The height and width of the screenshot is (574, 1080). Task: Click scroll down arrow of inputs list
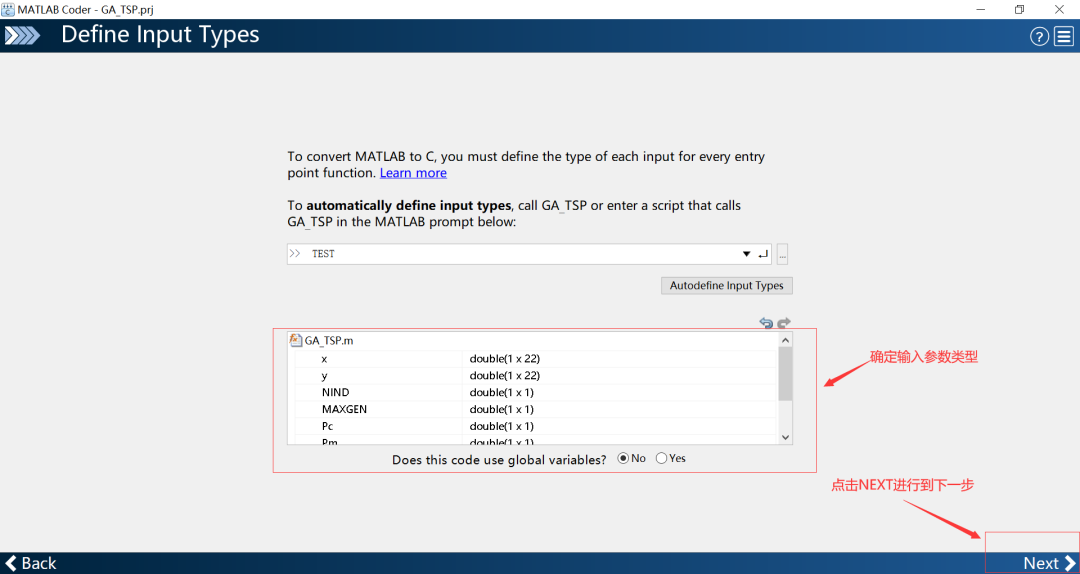tap(786, 437)
